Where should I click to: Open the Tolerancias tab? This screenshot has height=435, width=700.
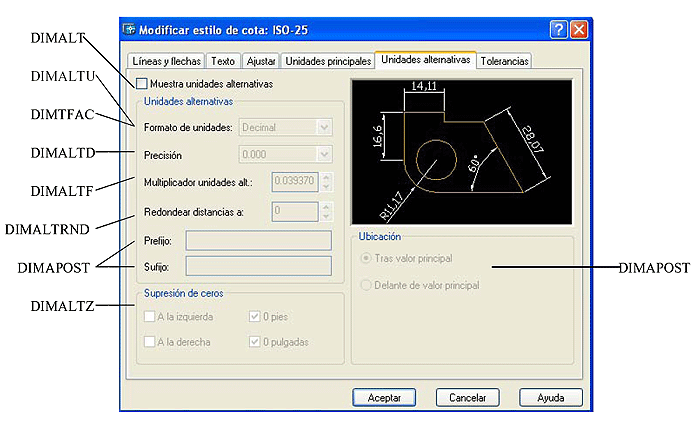(x=504, y=61)
